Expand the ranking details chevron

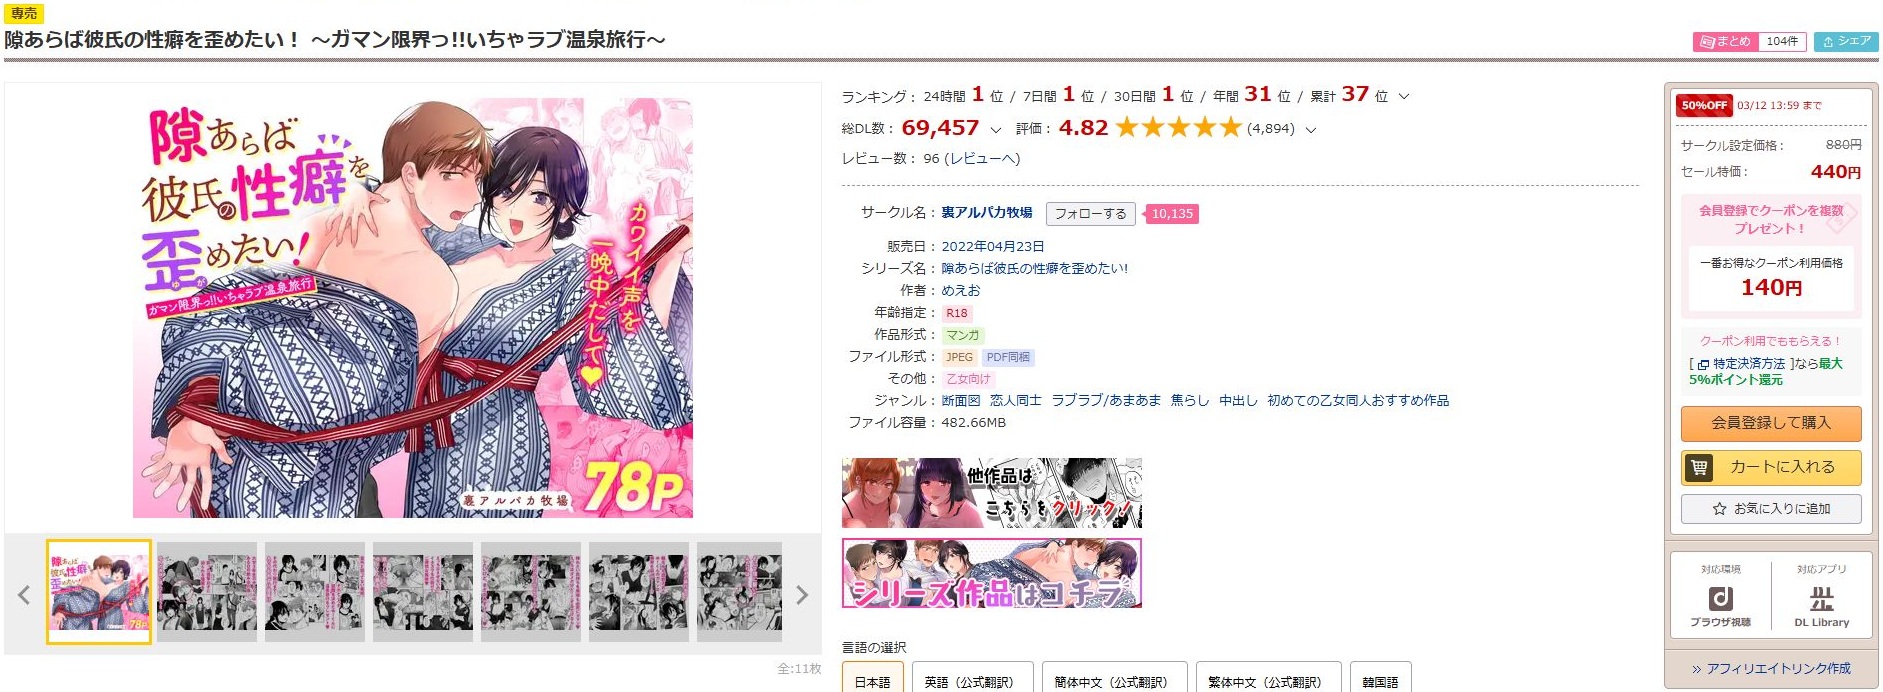pyautogui.click(x=1403, y=97)
